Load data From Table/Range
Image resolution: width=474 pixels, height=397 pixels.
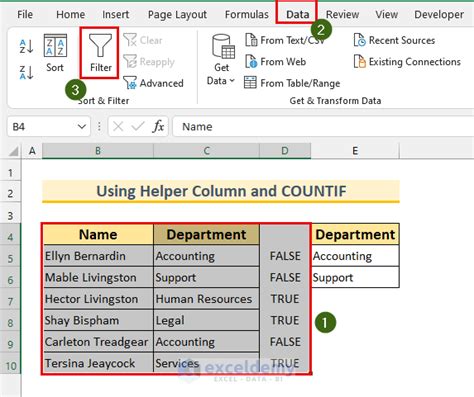292,83
